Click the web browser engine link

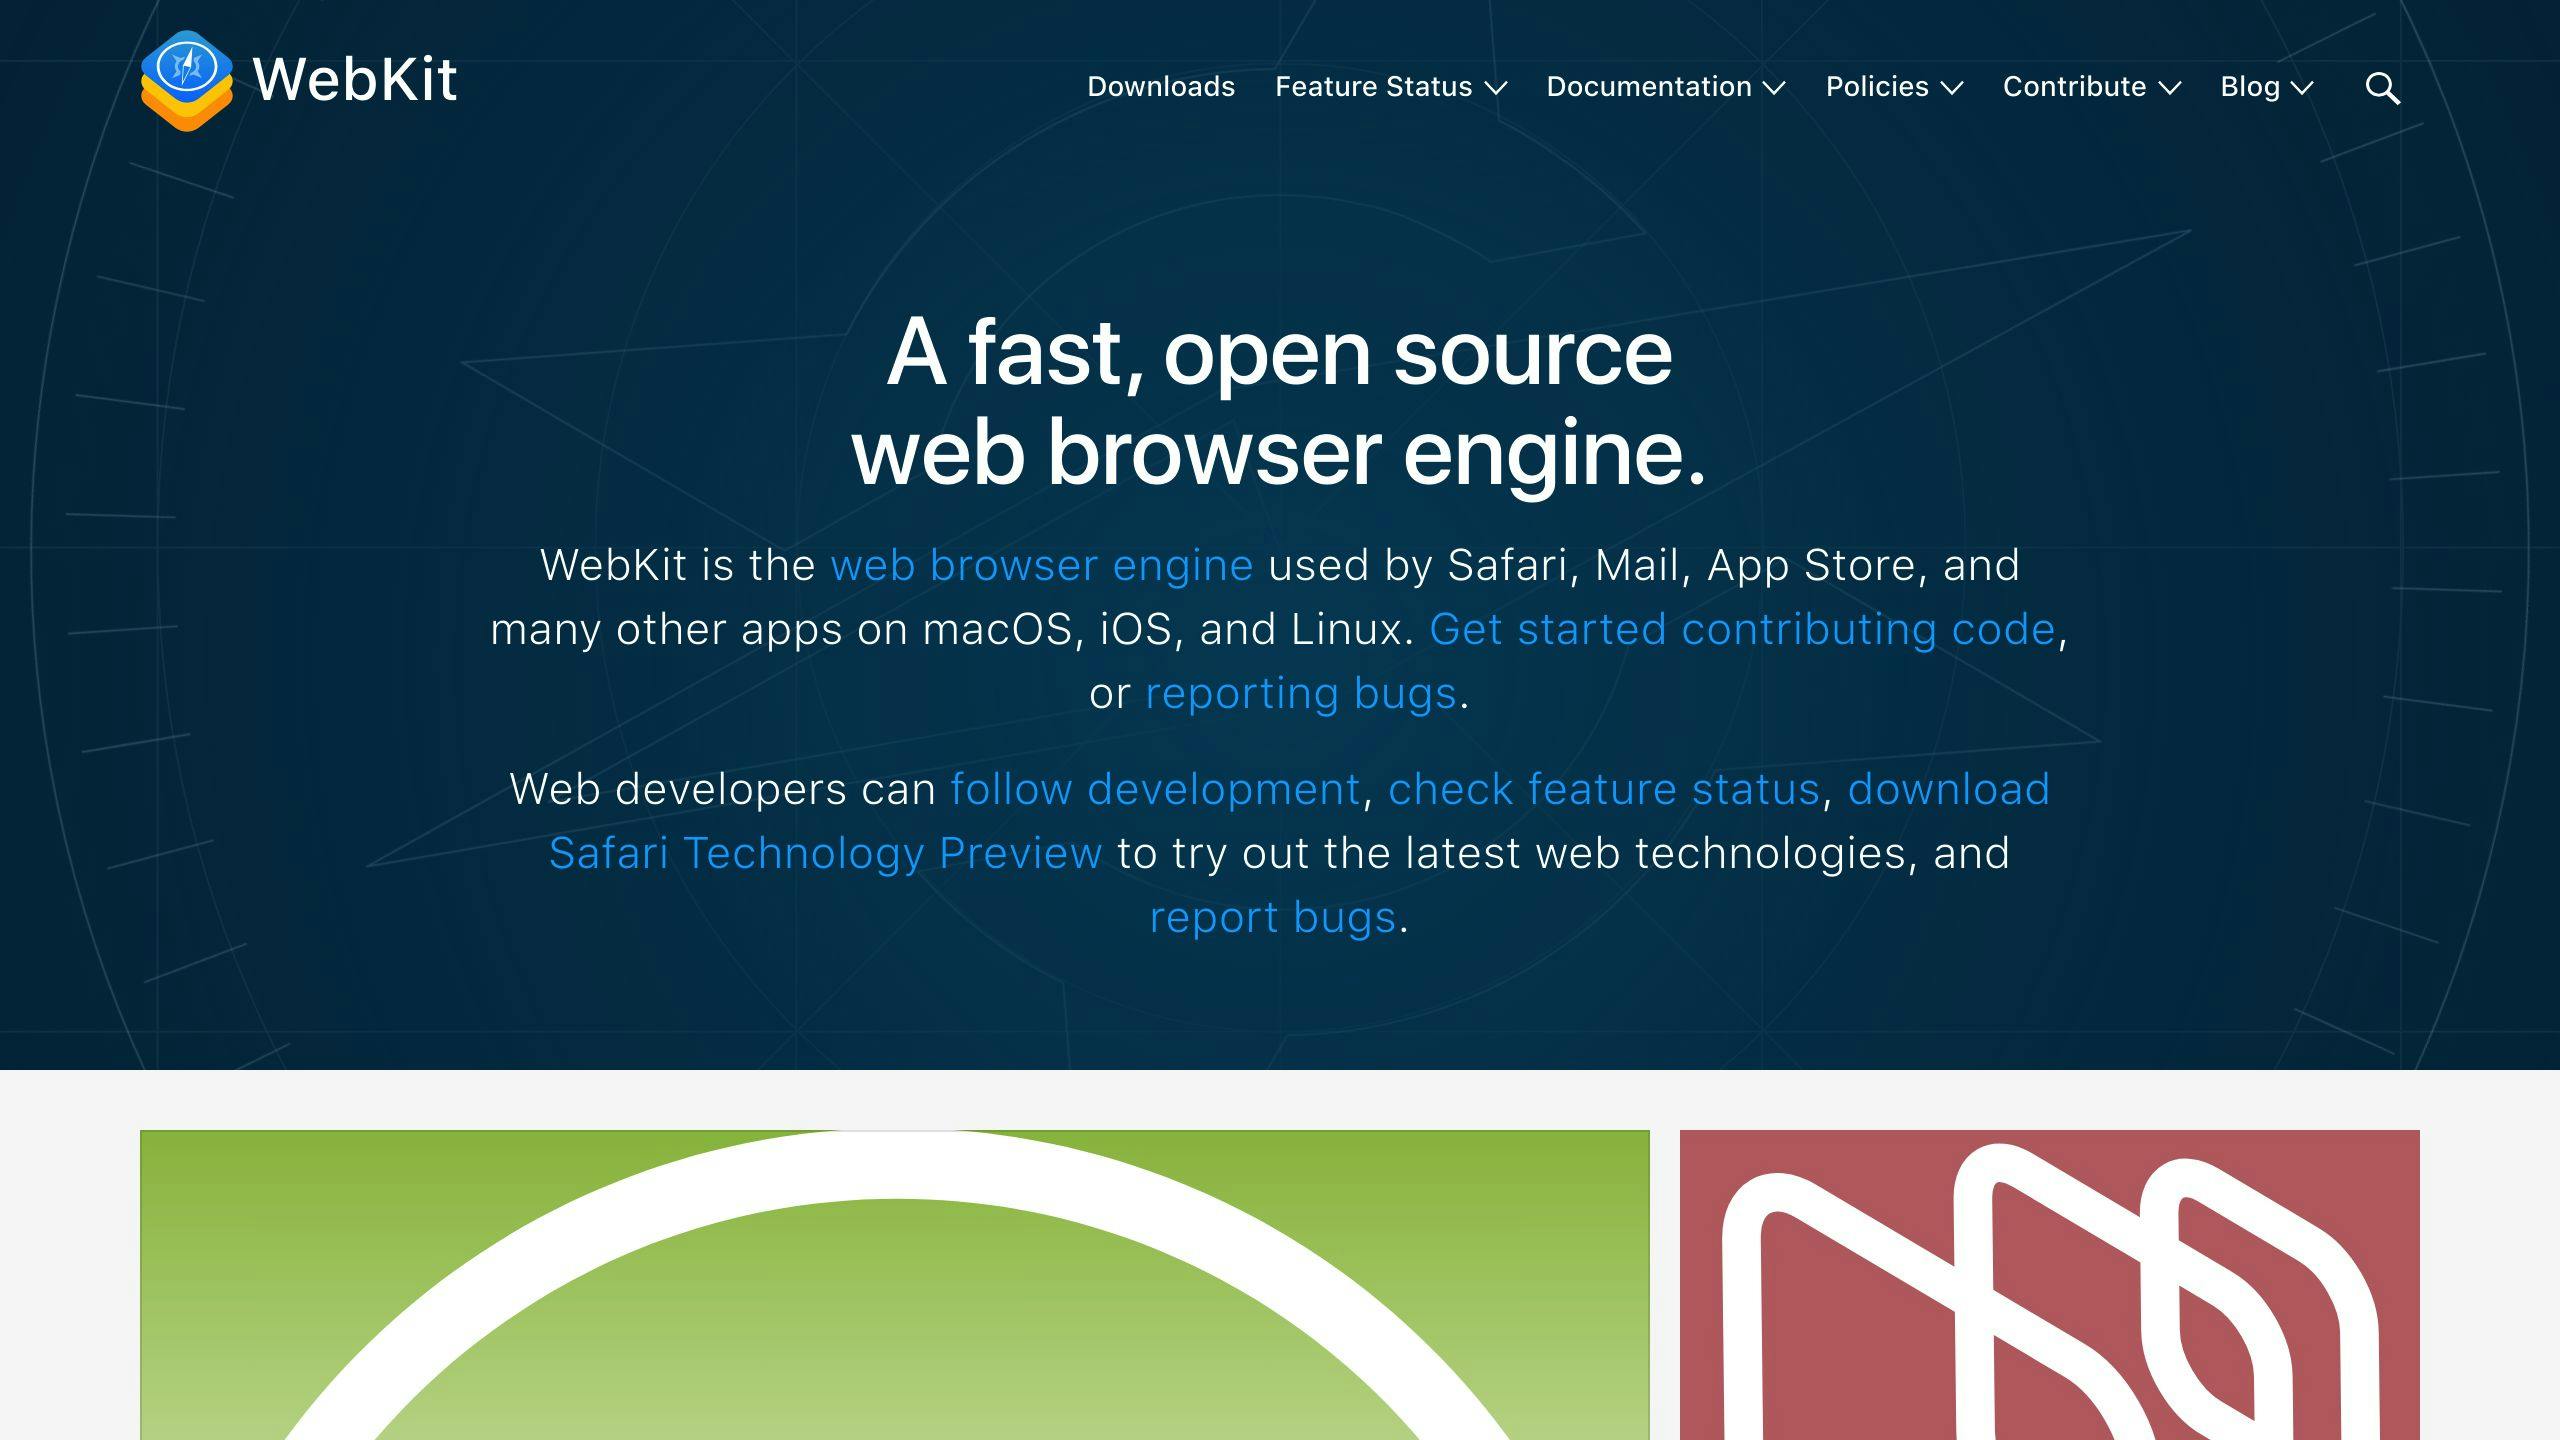[x=1041, y=564]
